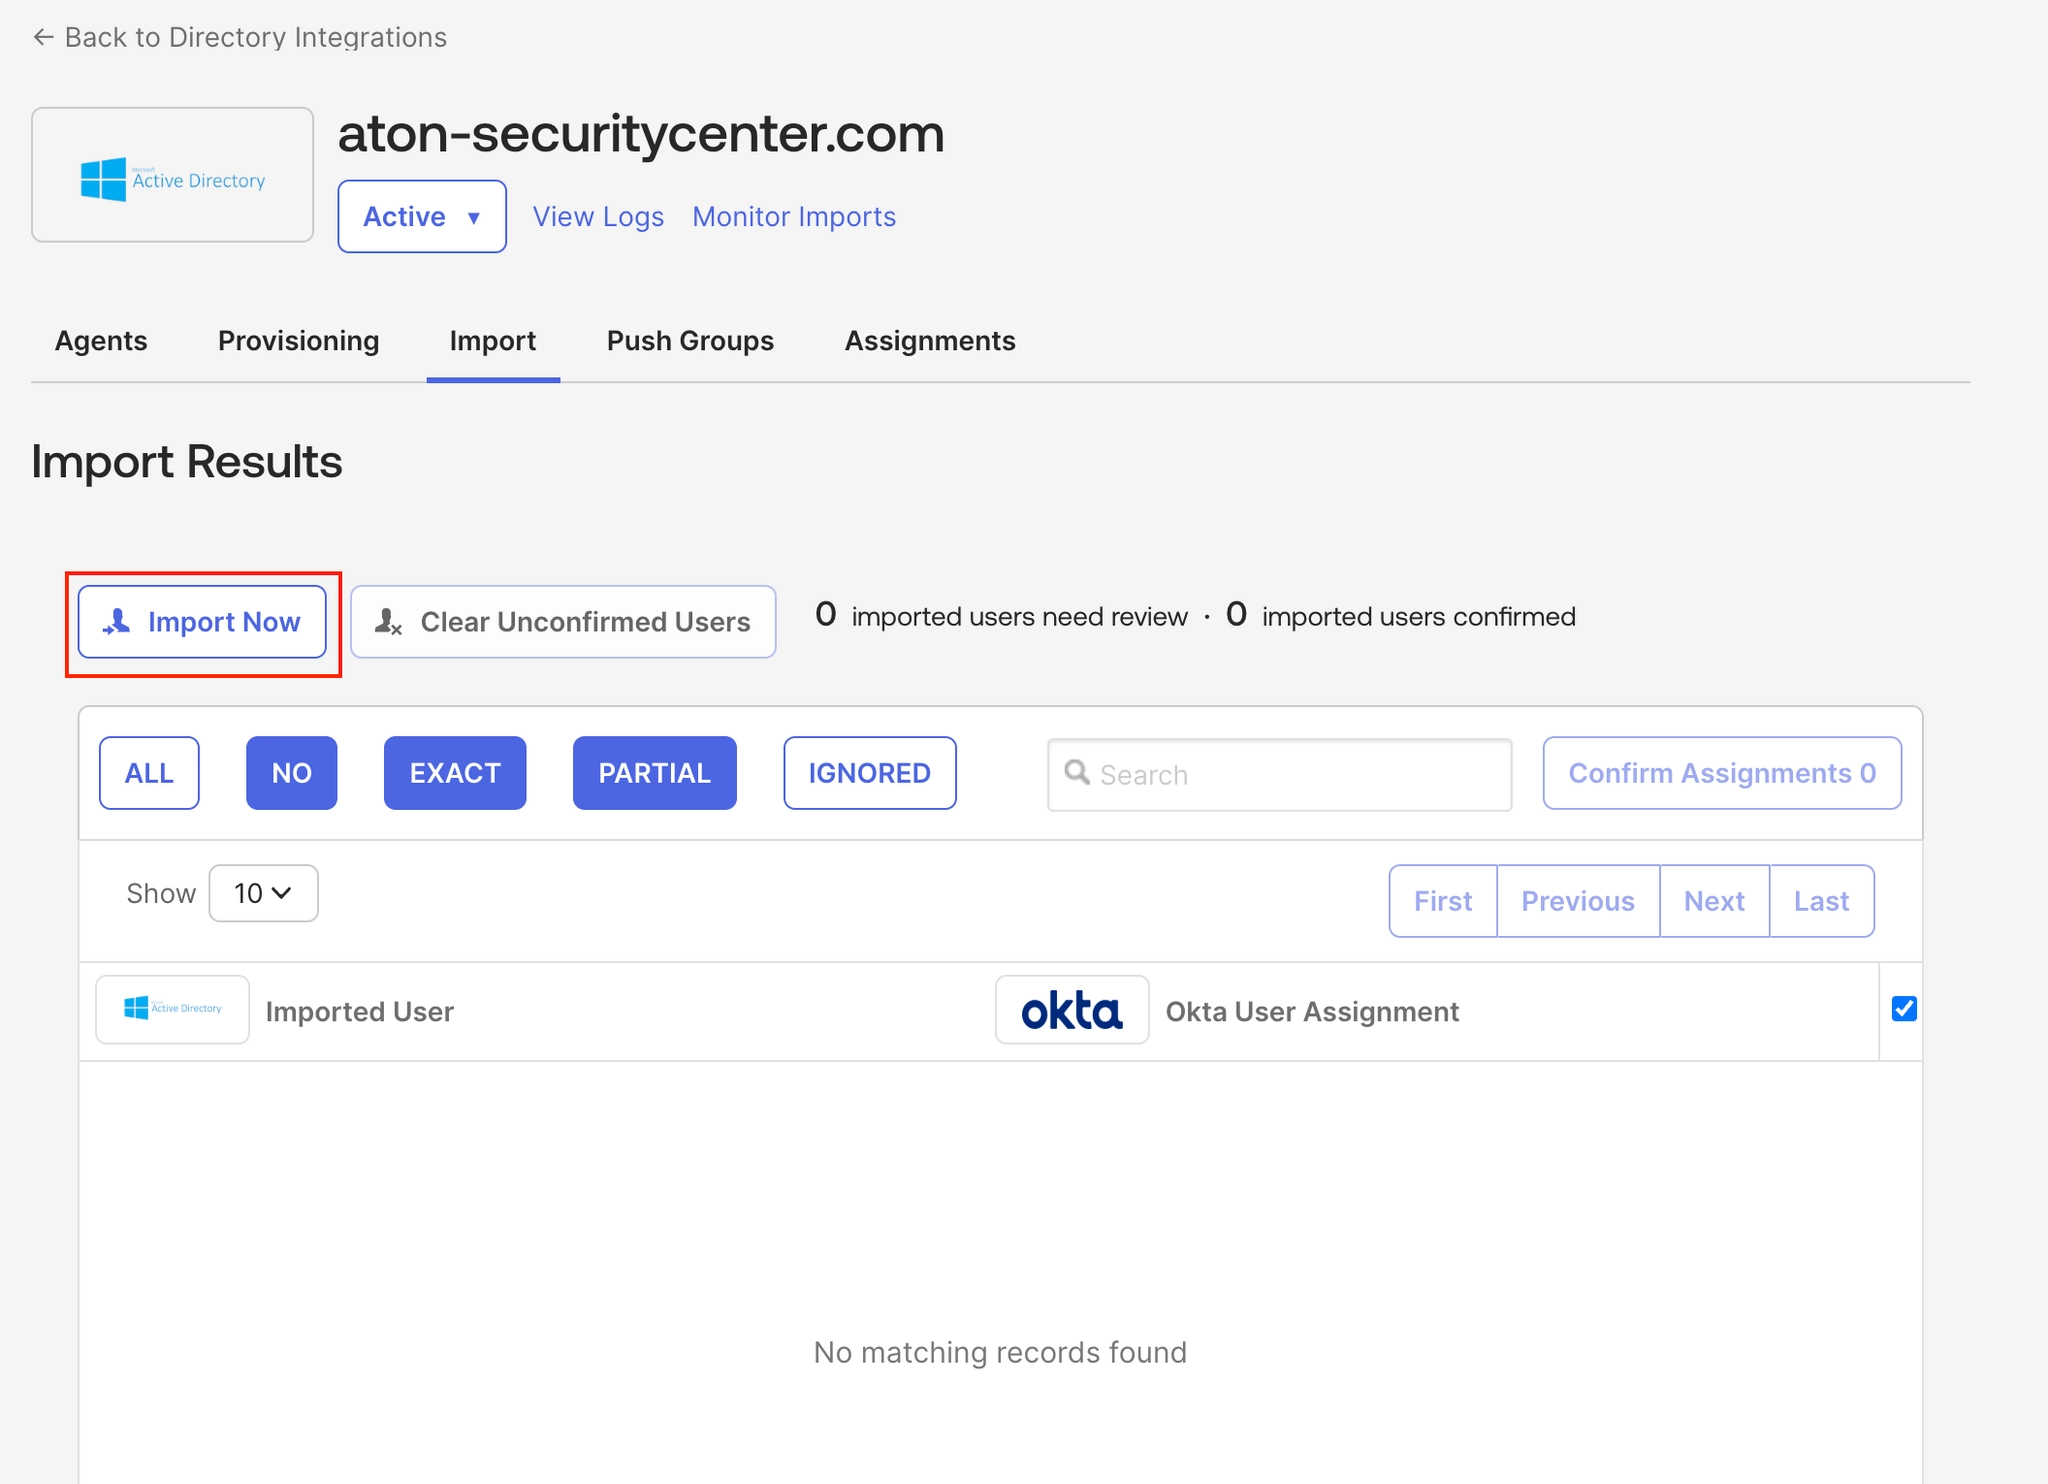Click the Confirm Assignments button

[x=1722, y=773]
